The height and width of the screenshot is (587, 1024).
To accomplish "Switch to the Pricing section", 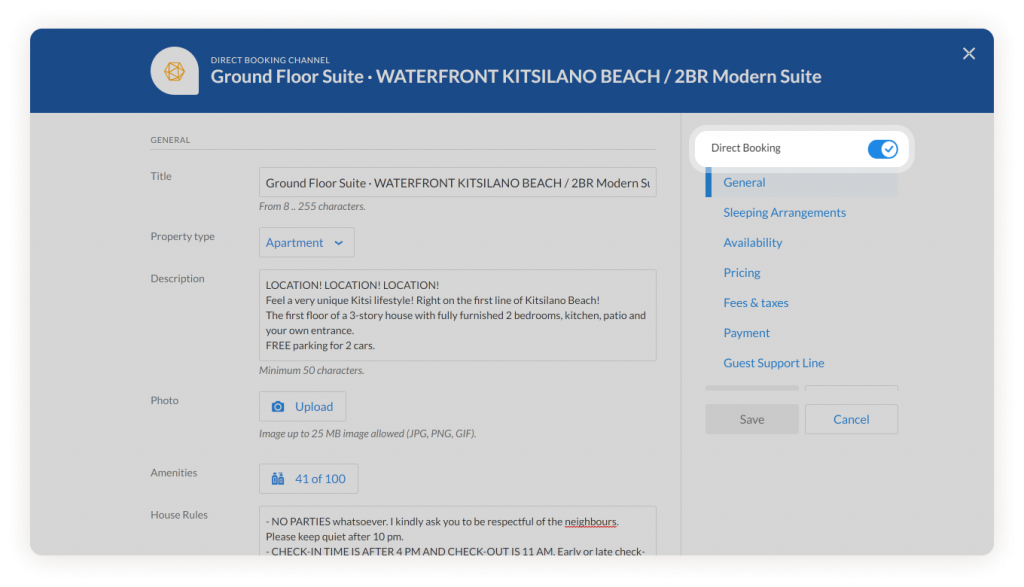I will [741, 273].
